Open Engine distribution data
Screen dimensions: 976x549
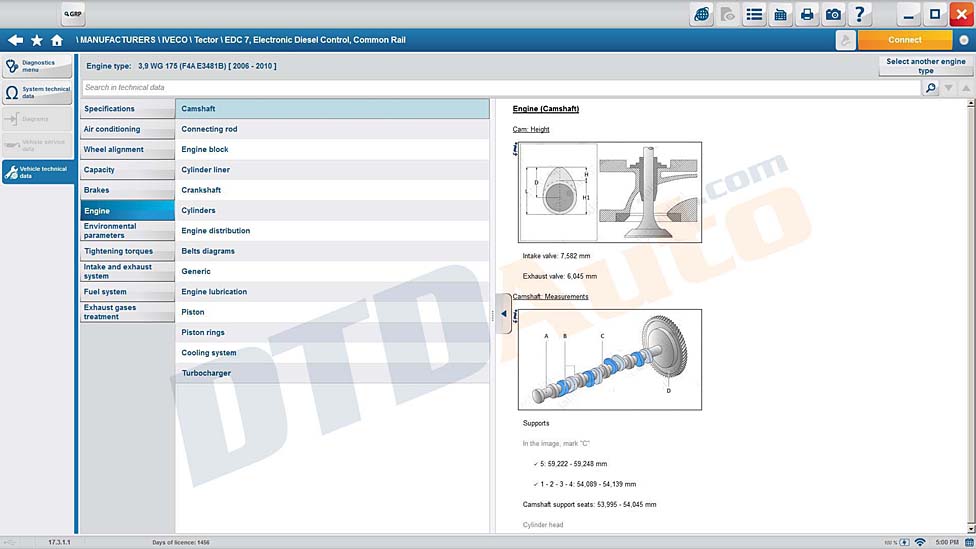pos(332,230)
